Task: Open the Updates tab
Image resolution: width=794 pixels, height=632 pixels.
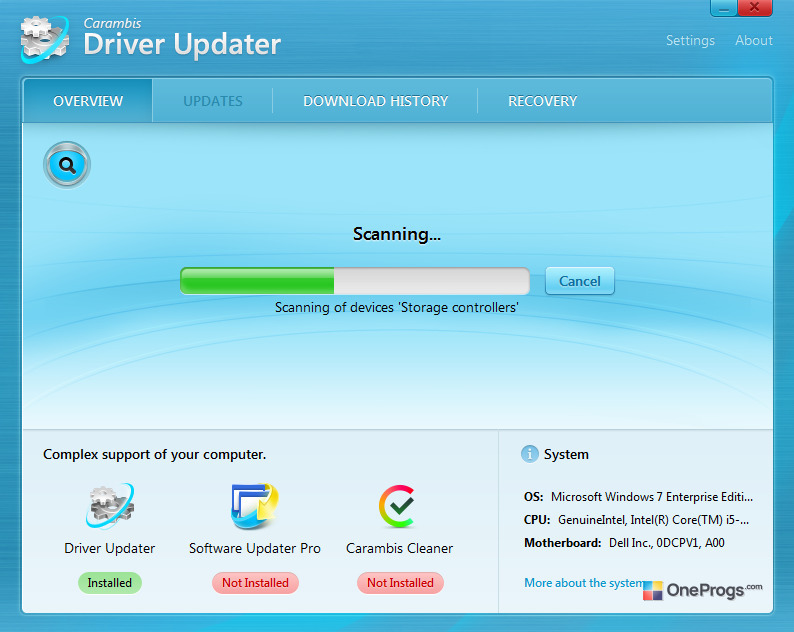Action: click(x=213, y=101)
